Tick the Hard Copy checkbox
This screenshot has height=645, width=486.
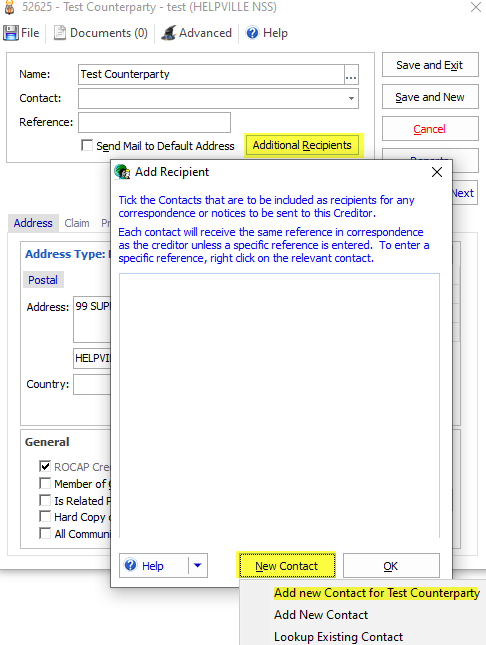pyautogui.click(x=45, y=516)
